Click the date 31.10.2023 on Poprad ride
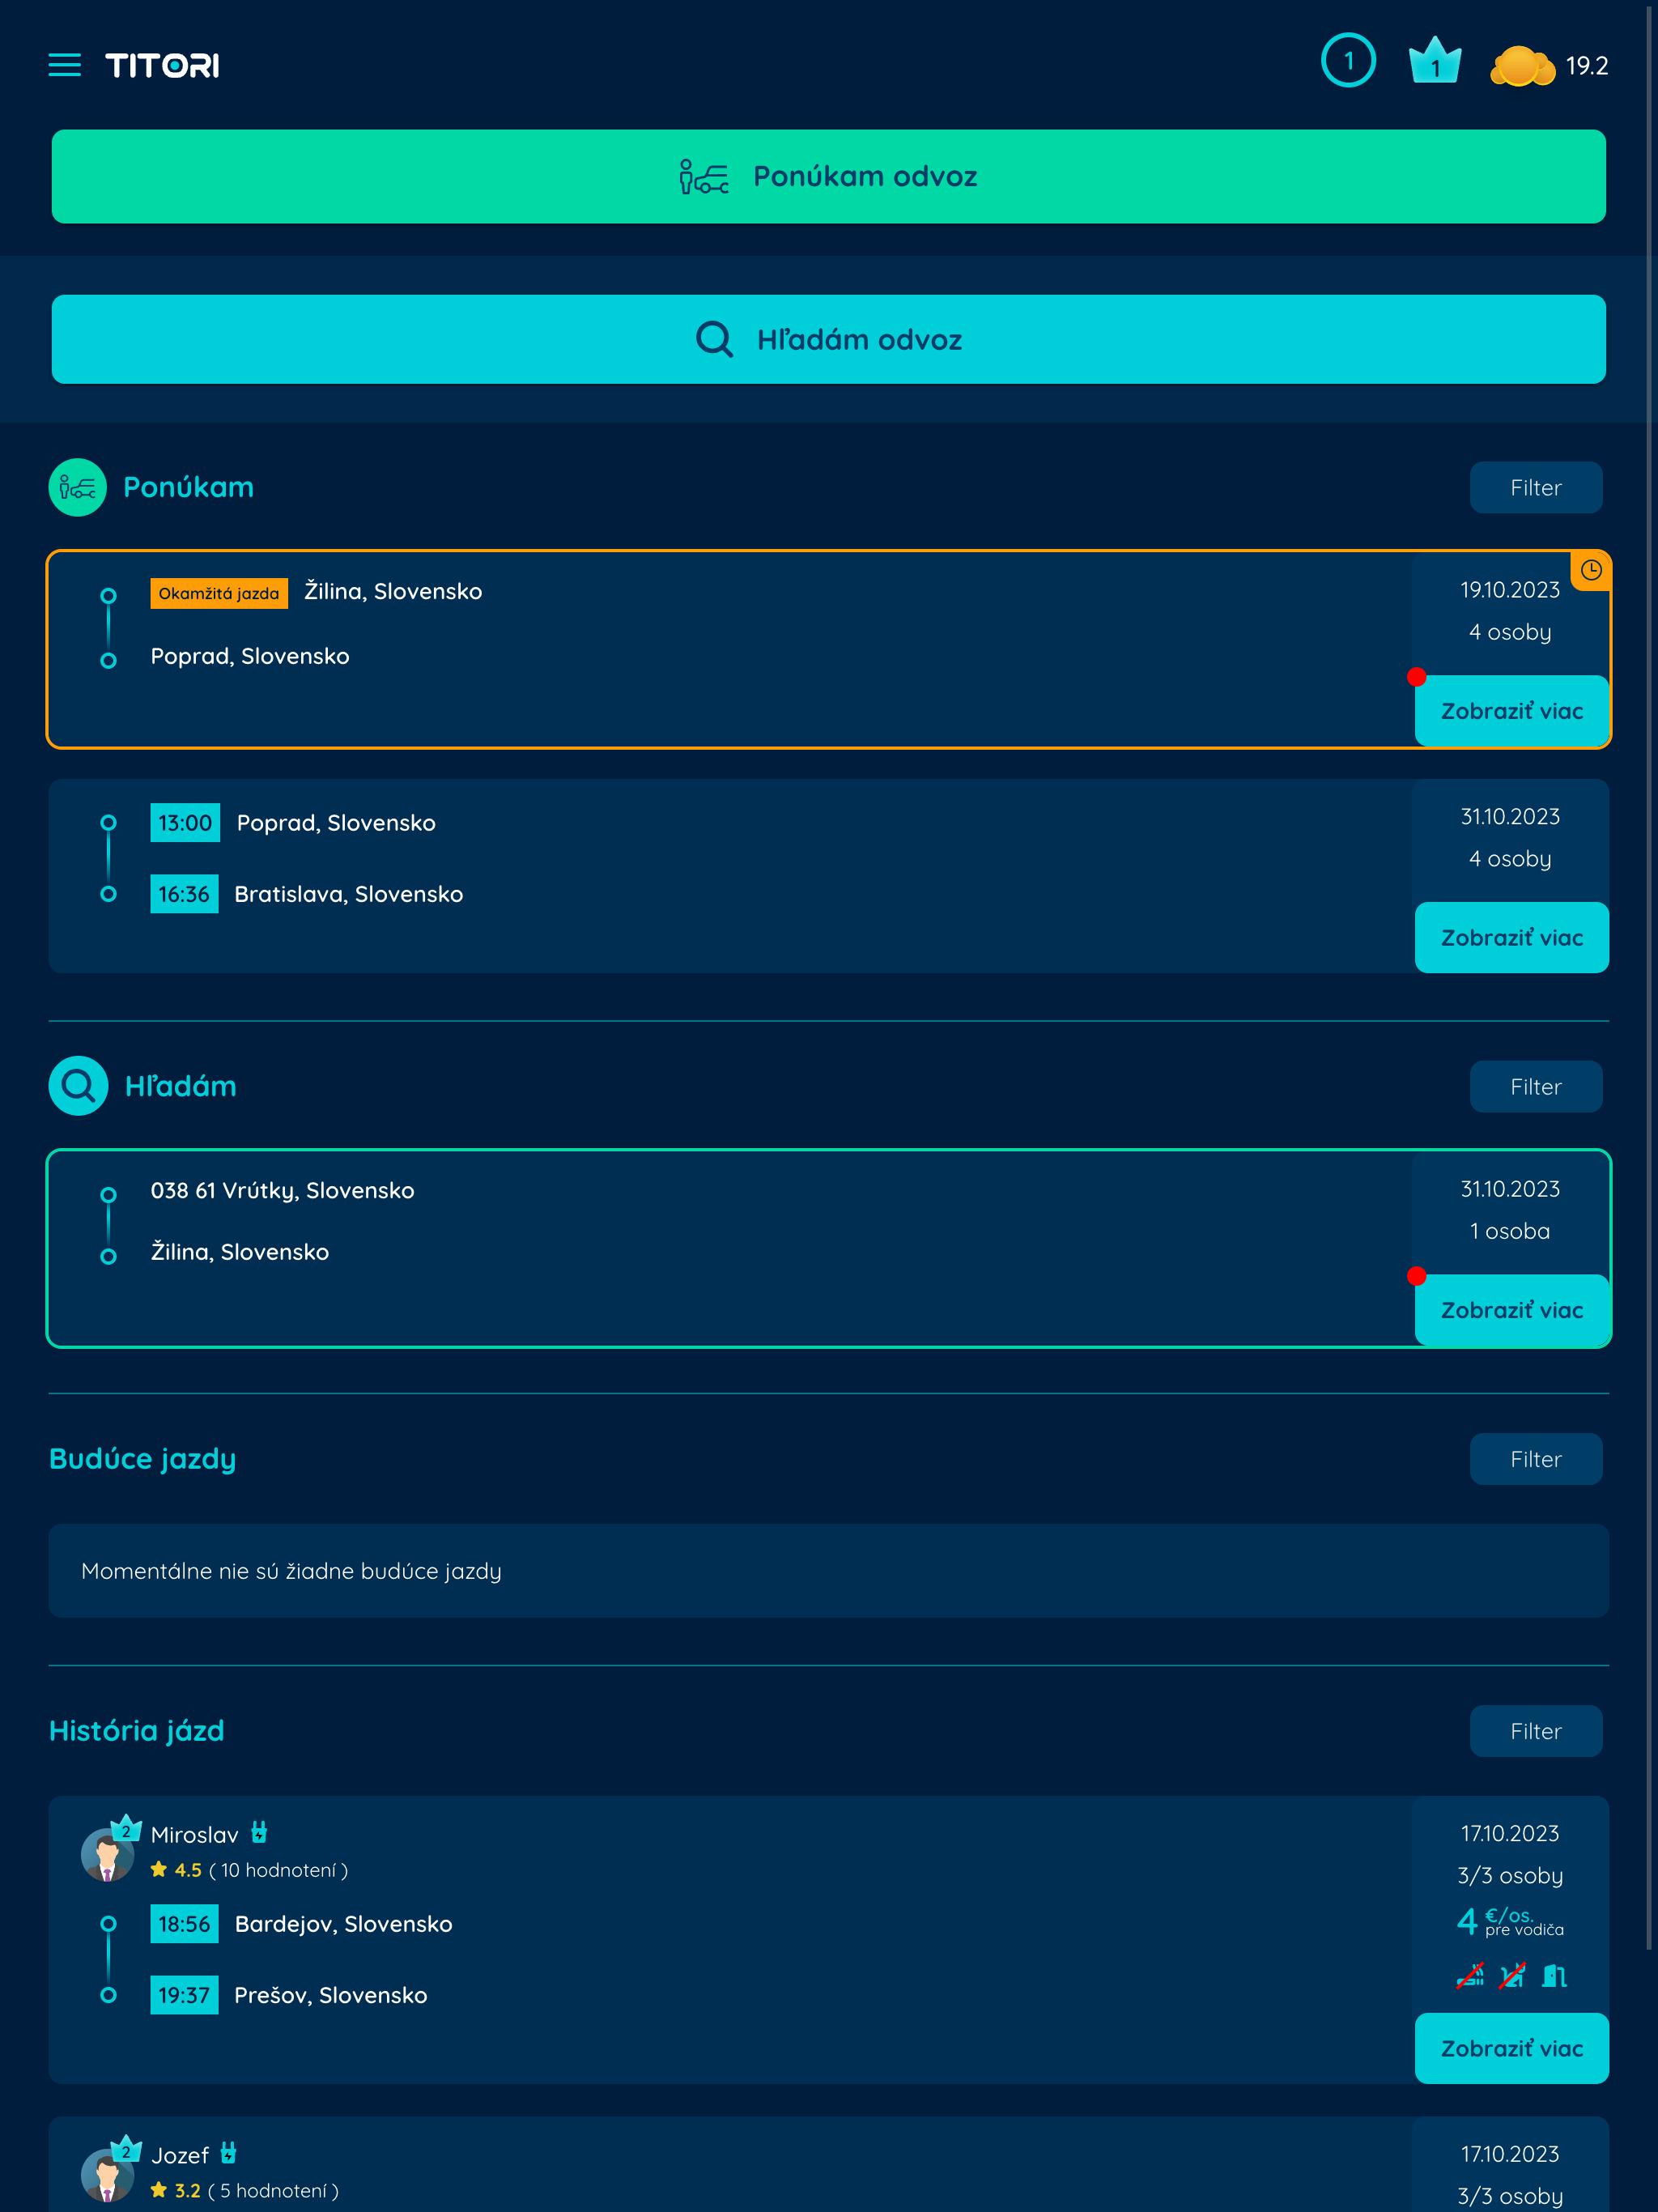The width and height of the screenshot is (1658, 2212). [x=1510, y=817]
